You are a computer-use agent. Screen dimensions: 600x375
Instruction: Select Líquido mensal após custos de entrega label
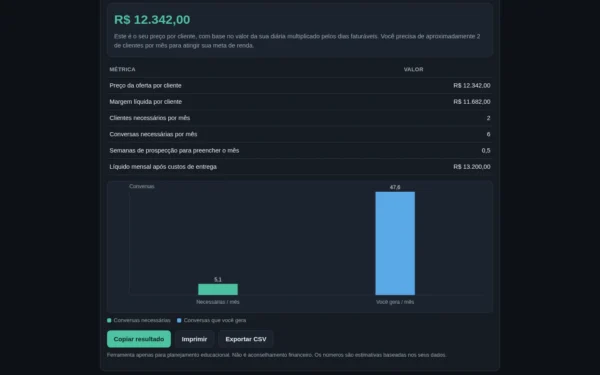[x=163, y=167]
